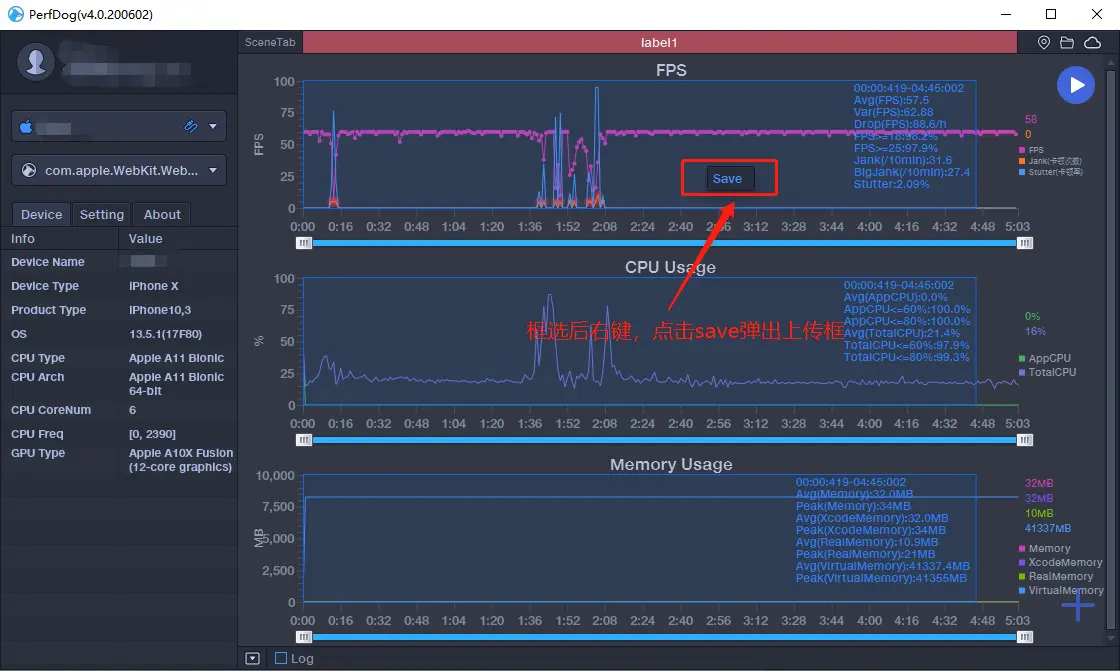The width and height of the screenshot is (1120, 671).
Task: Open the folder icon in top bar
Action: coord(1067,43)
